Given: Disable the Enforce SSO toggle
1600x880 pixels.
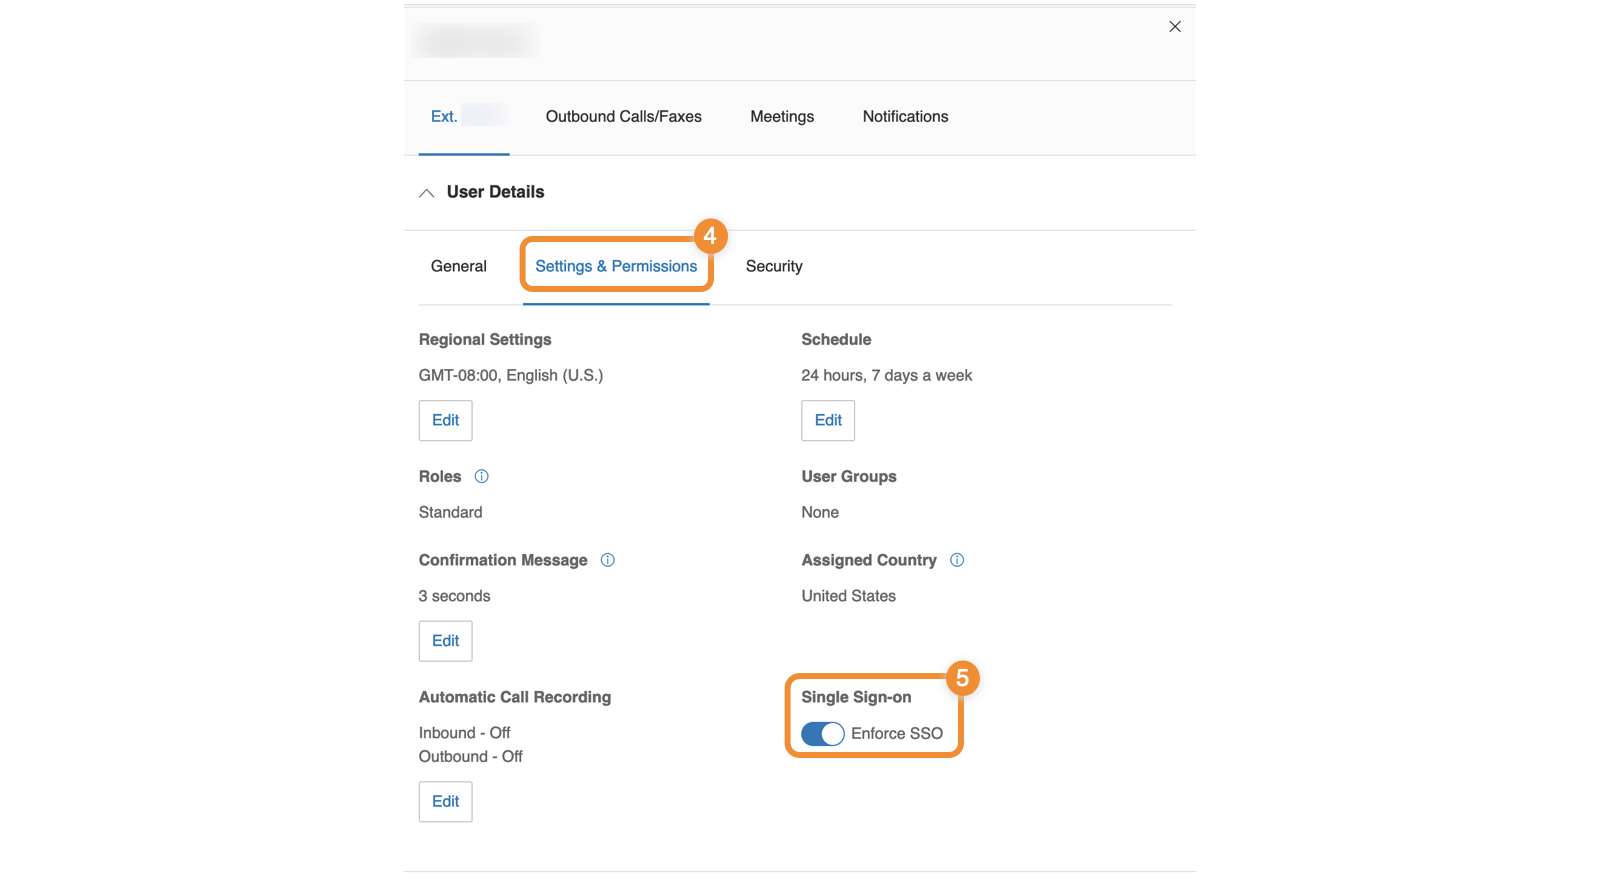Looking at the screenshot, I should coord(823,734).
